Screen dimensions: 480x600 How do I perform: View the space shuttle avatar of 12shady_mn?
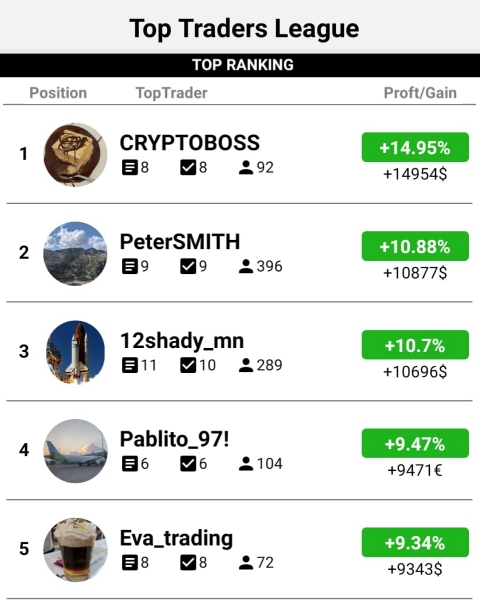(x=75, y=352)
